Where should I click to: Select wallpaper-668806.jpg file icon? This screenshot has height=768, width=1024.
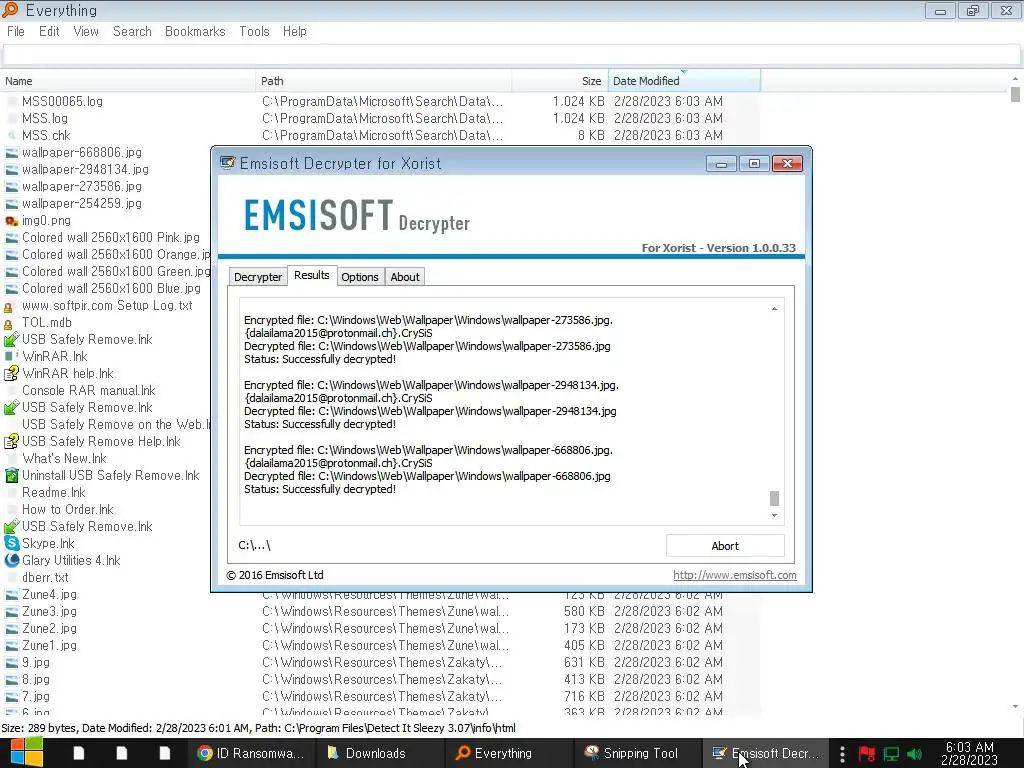click(x=12, y=153)
